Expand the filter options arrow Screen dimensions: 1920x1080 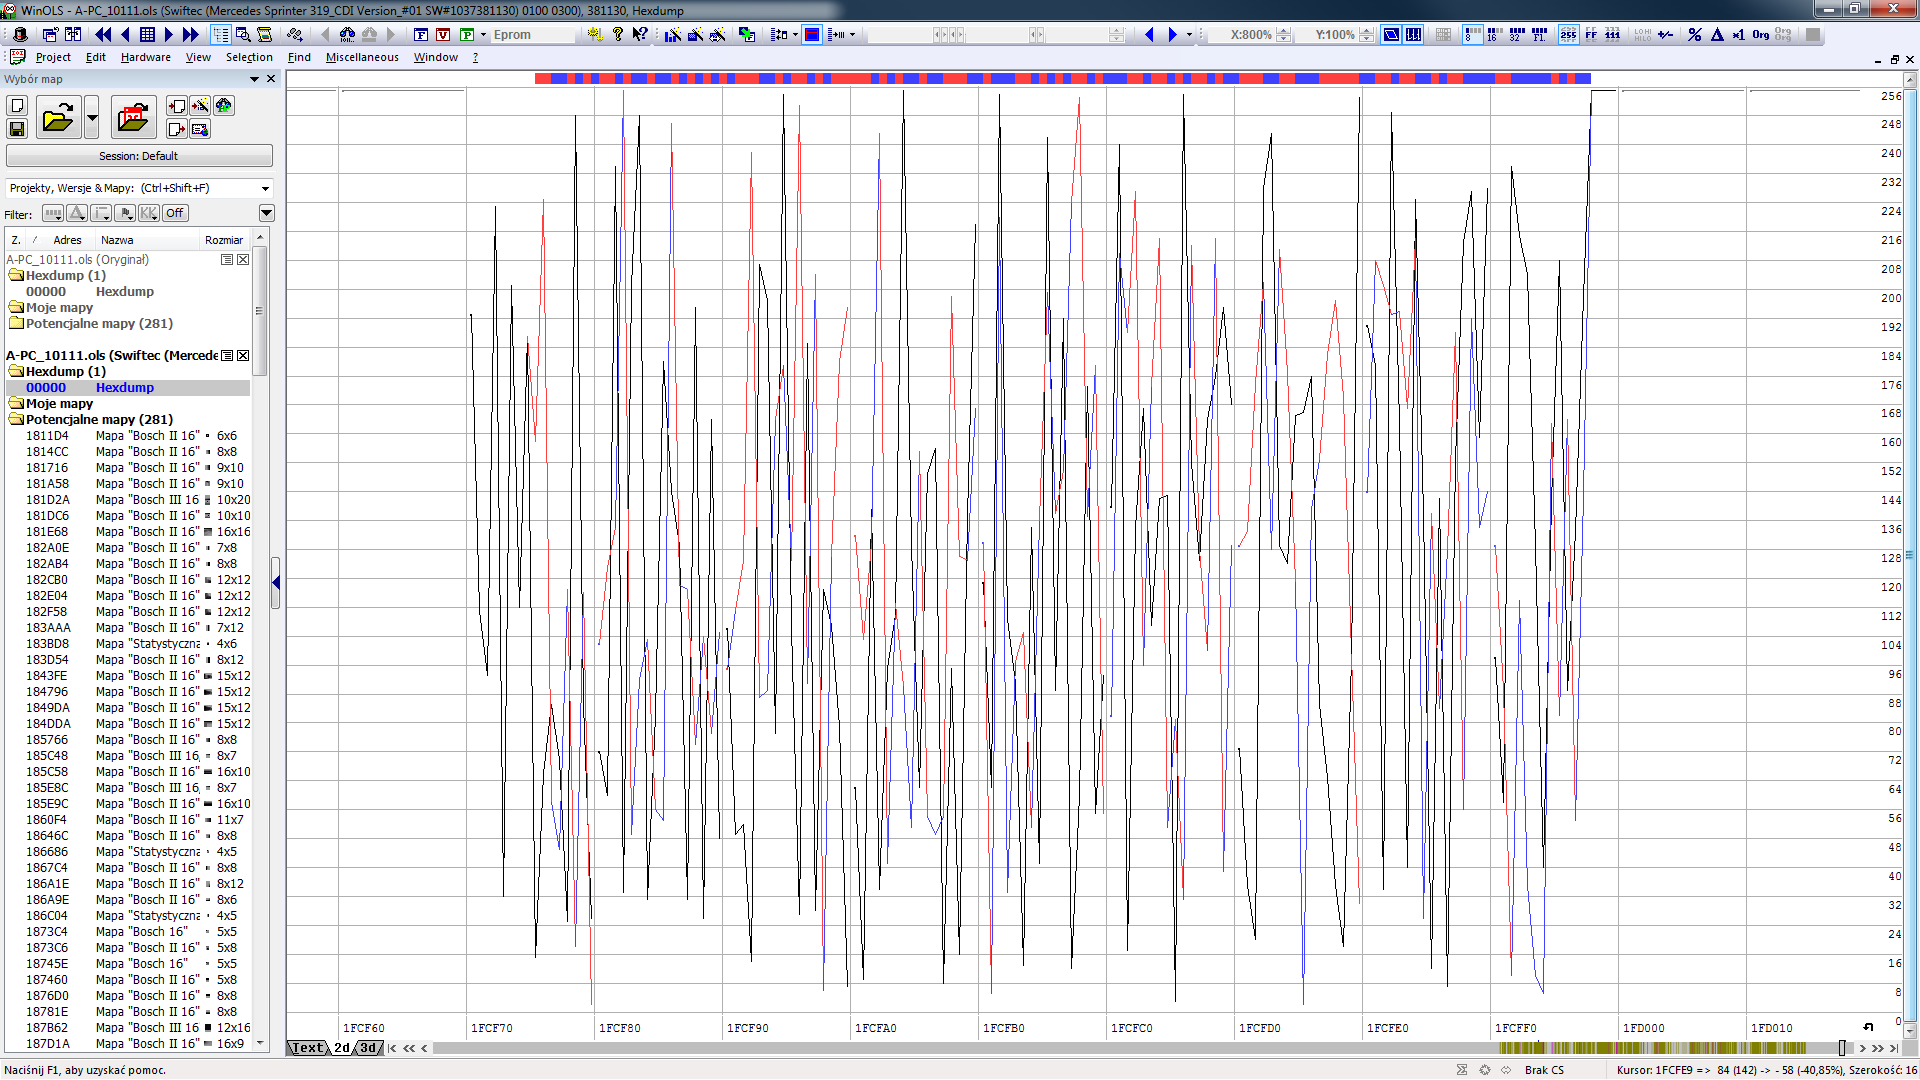tap(266, 213)
